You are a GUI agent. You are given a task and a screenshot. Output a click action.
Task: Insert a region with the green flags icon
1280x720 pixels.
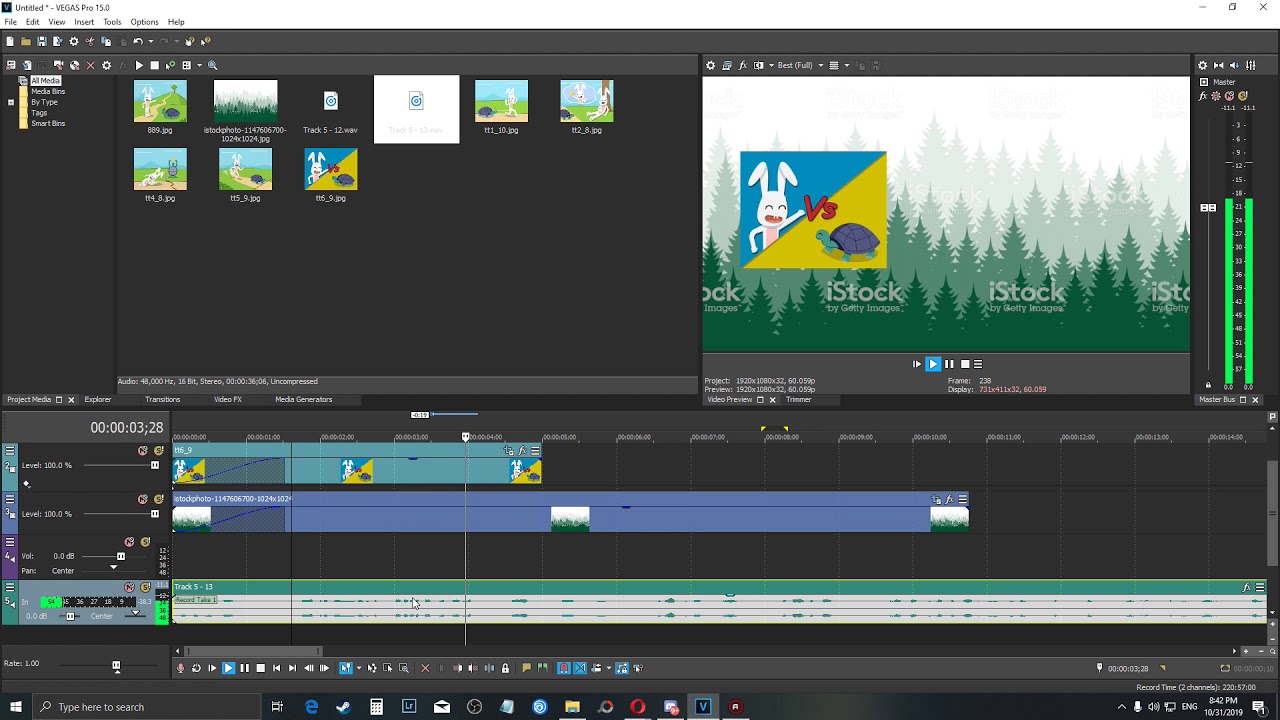pos(542,668)
